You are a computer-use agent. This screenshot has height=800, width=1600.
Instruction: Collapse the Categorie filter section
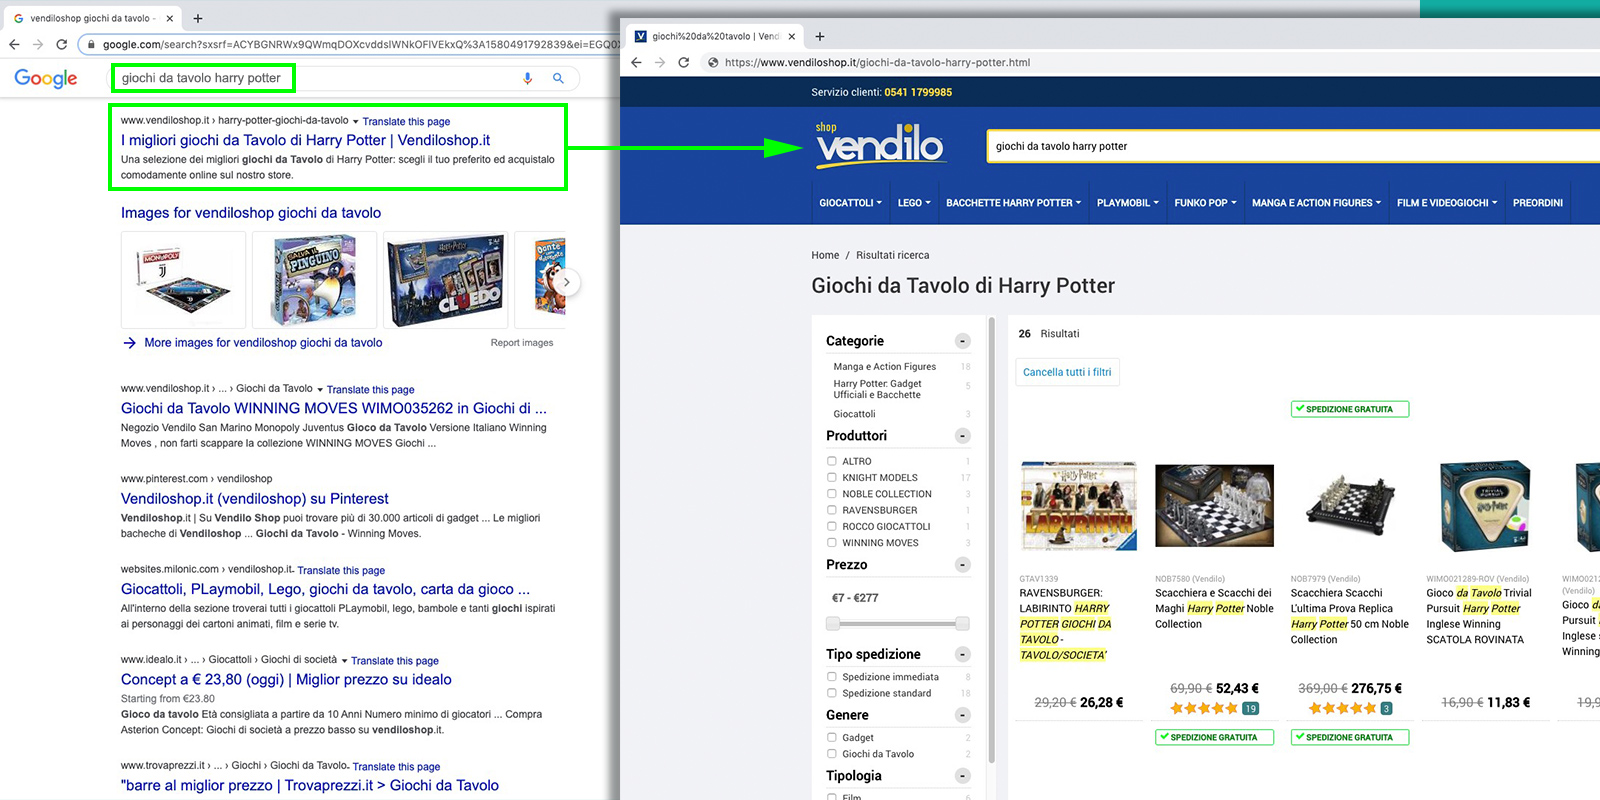pos(962,341)
